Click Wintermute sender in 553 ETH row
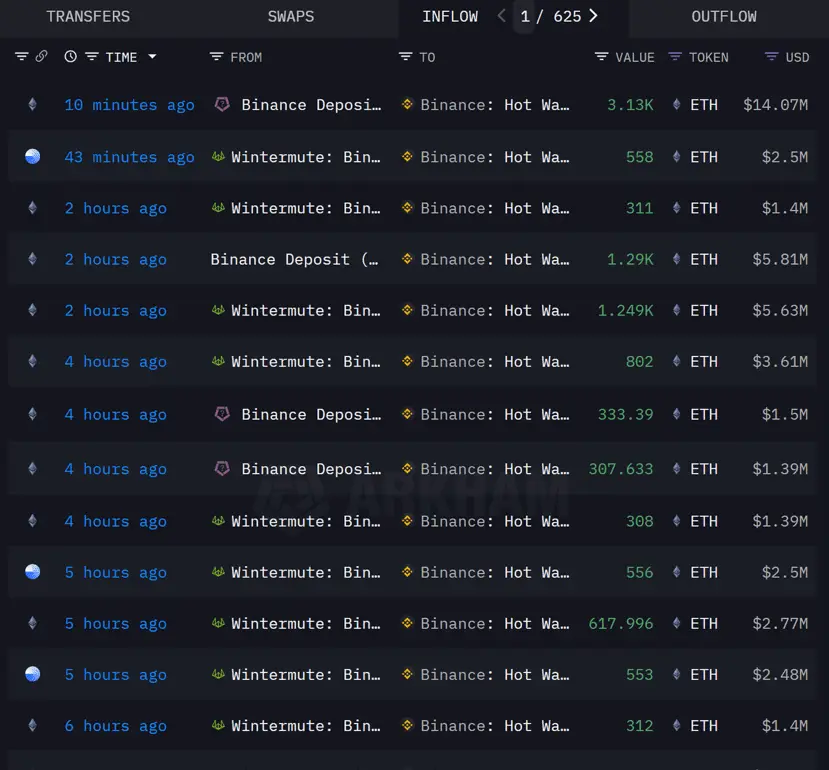 [306, 675]
